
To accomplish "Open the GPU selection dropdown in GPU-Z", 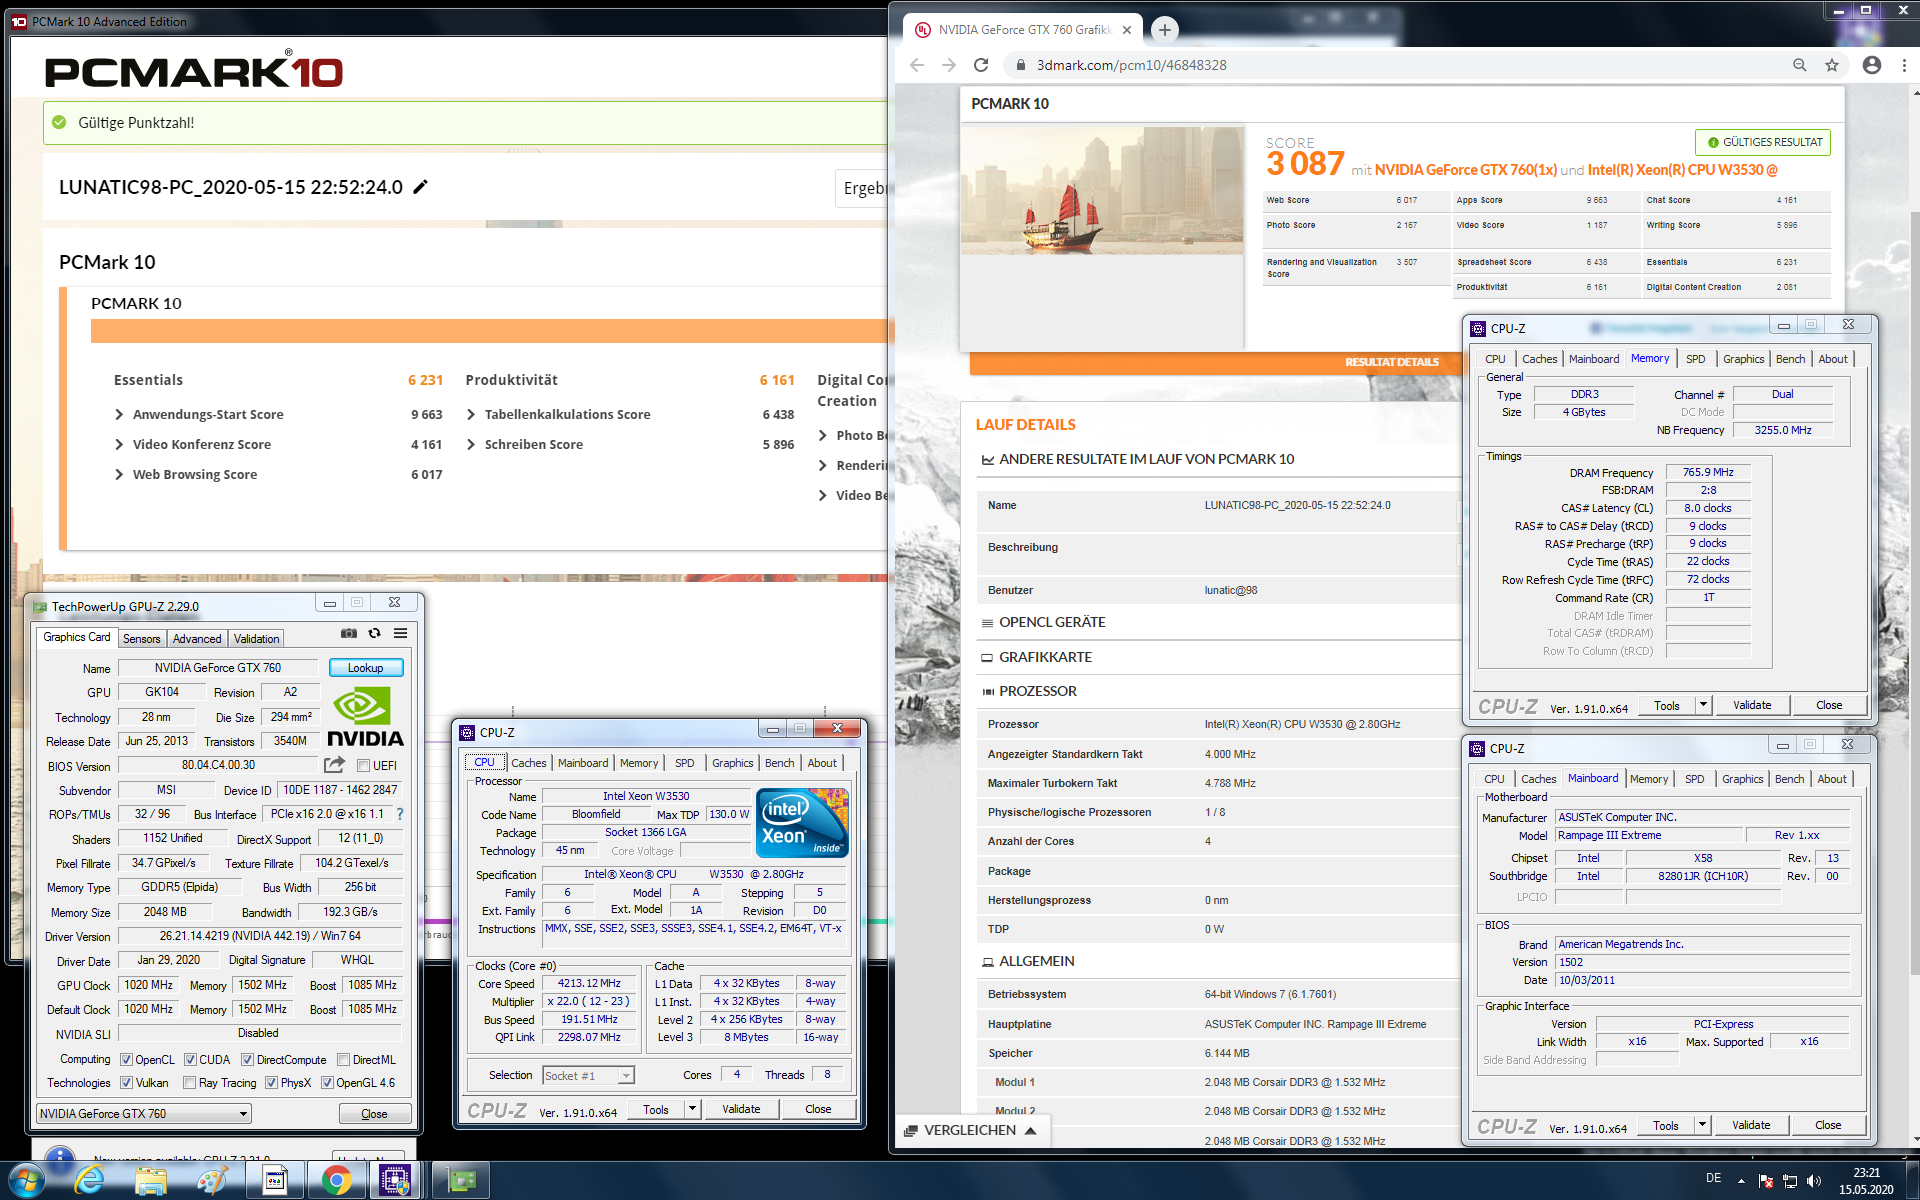I will coord(144,1113).
